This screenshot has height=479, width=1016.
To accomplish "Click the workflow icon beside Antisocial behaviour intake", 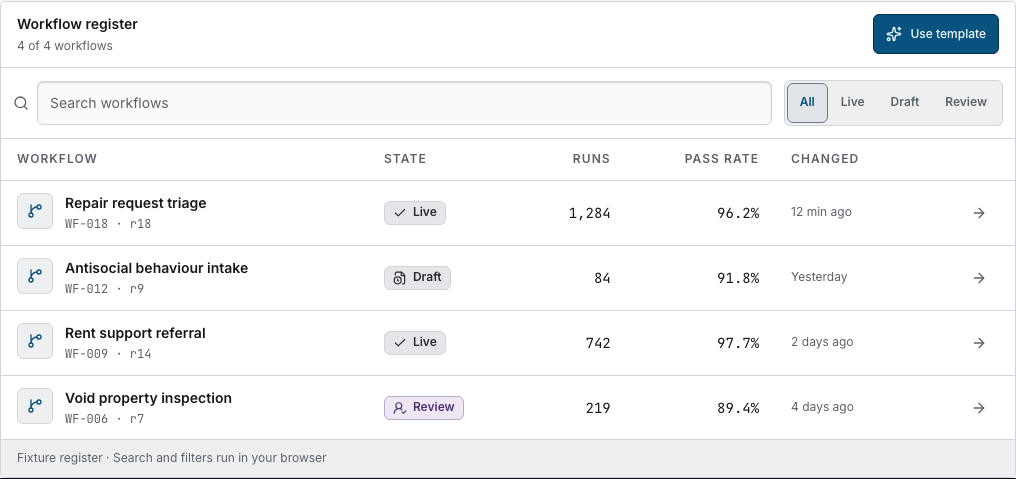I will (x=35, y=276).
